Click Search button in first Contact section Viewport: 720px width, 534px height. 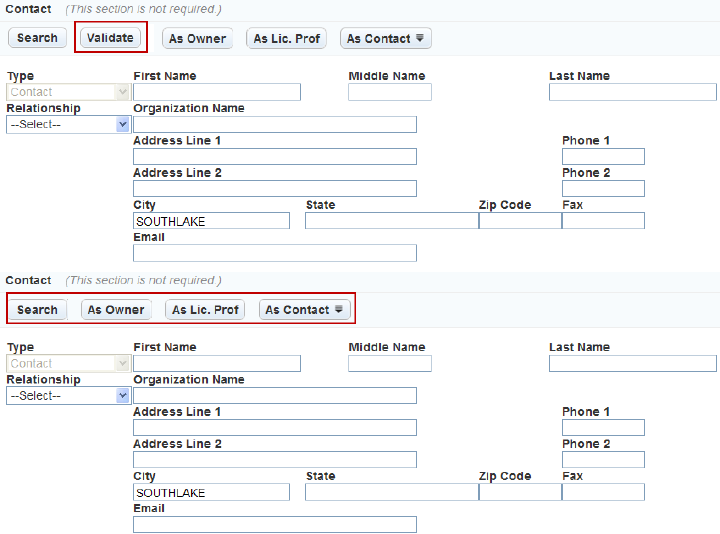click(37, 38)
